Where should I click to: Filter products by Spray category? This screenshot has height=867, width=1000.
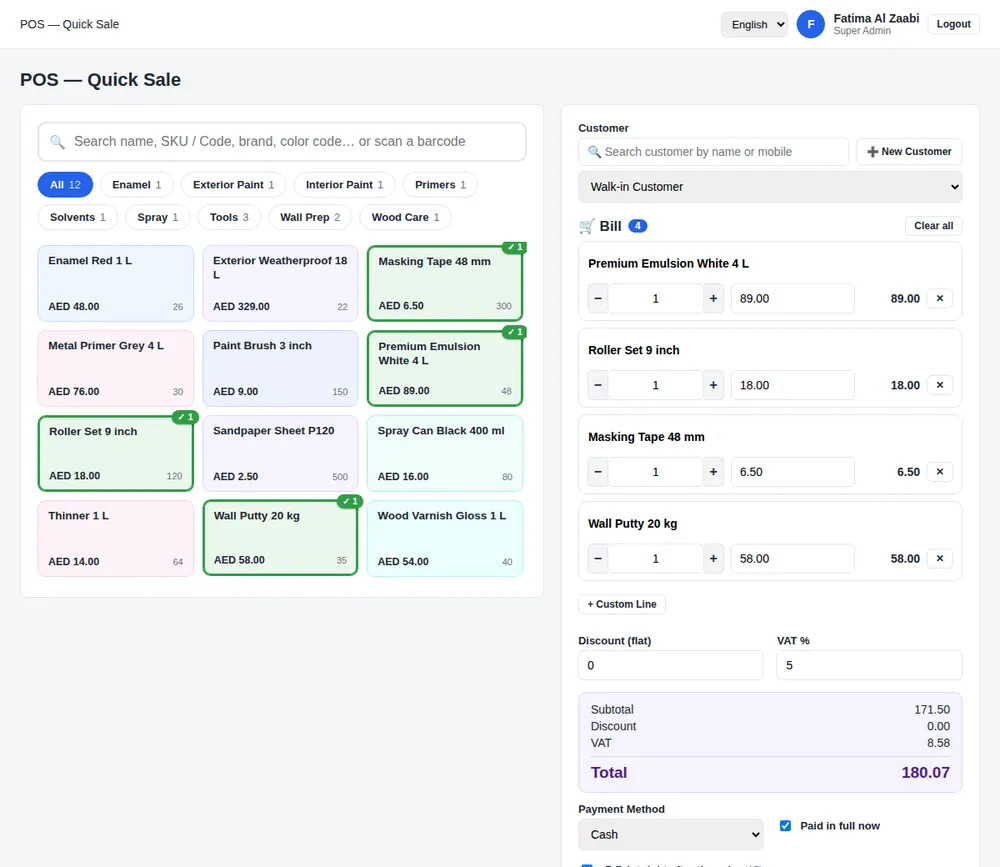[x=158, y=217]
